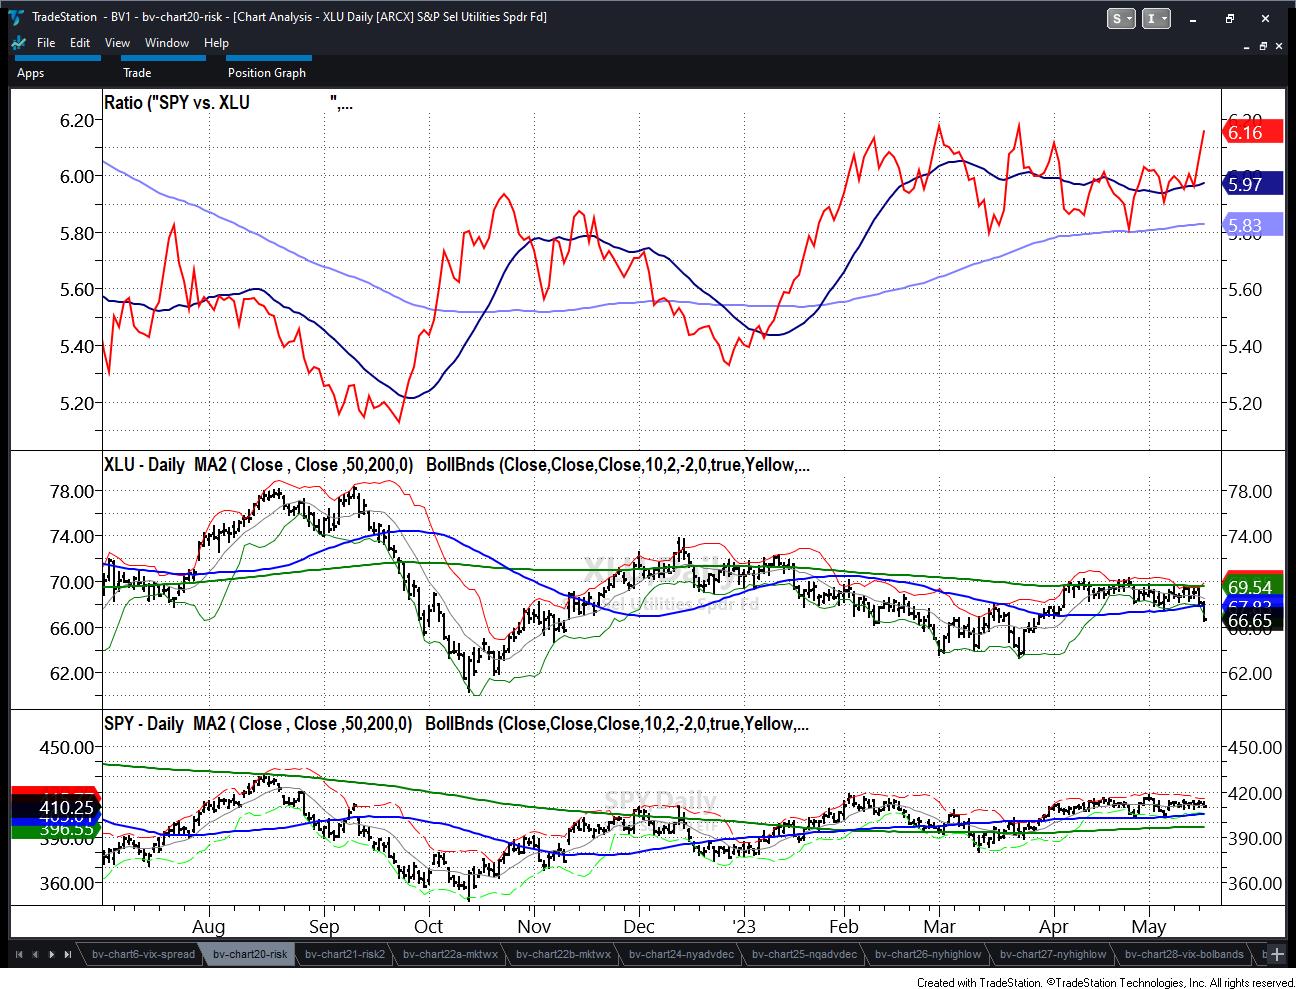The height and width of the screenshot is (989, 1296).
Task: Expand the Apps toolbar panel
Action: (31, 72)
